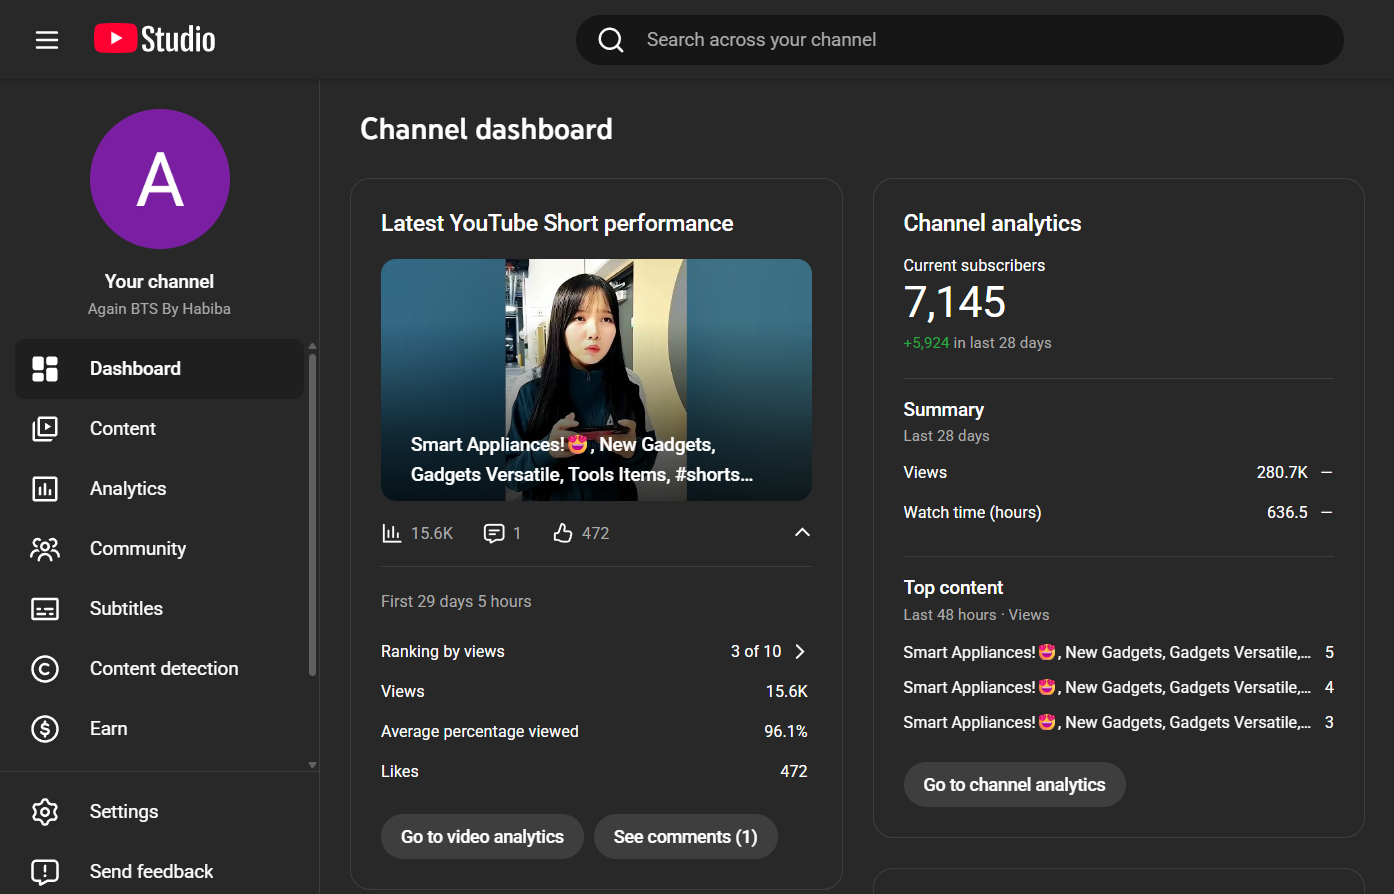This screenshot has height=894, width=1394.
Task: Open the hamburger navigation menu
Action: click(47, 40)
